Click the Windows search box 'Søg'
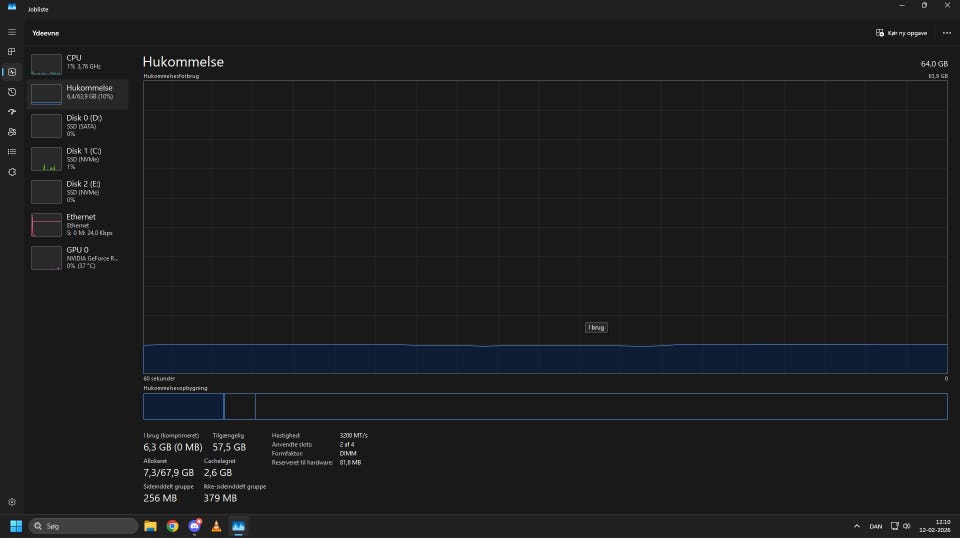 [x=84, y=525]
